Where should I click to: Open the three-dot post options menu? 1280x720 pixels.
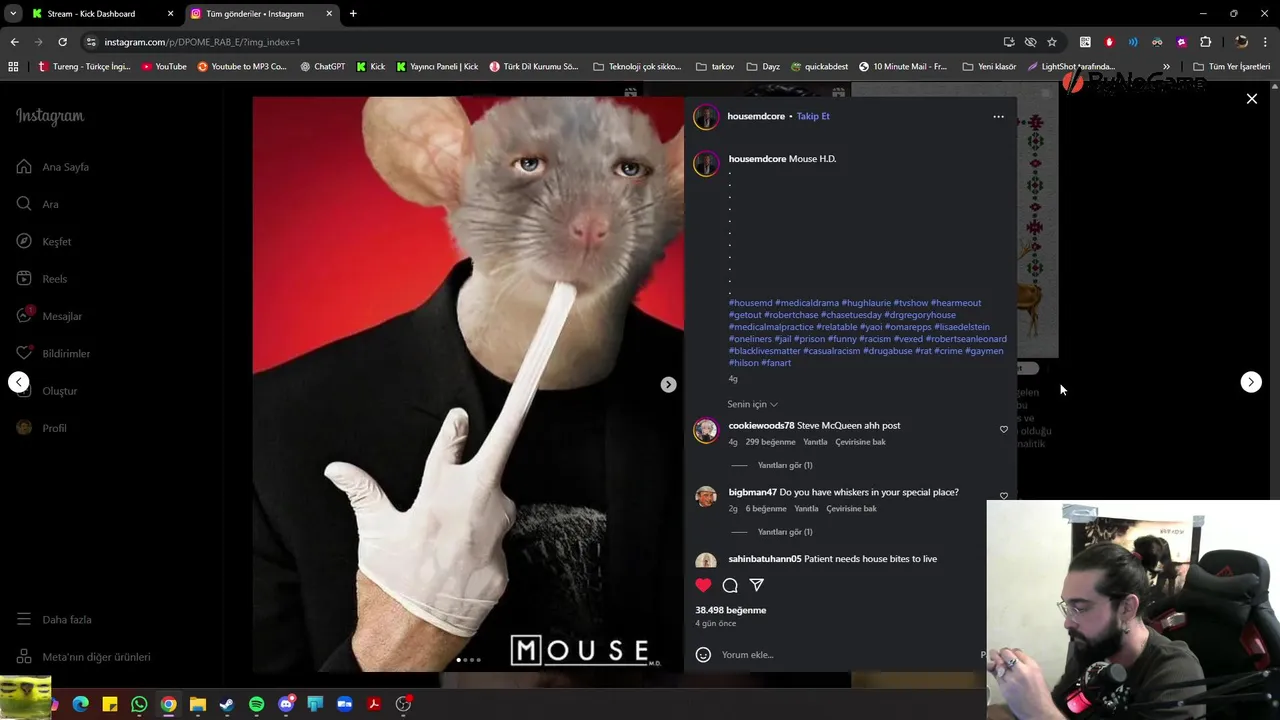(998, 116)
